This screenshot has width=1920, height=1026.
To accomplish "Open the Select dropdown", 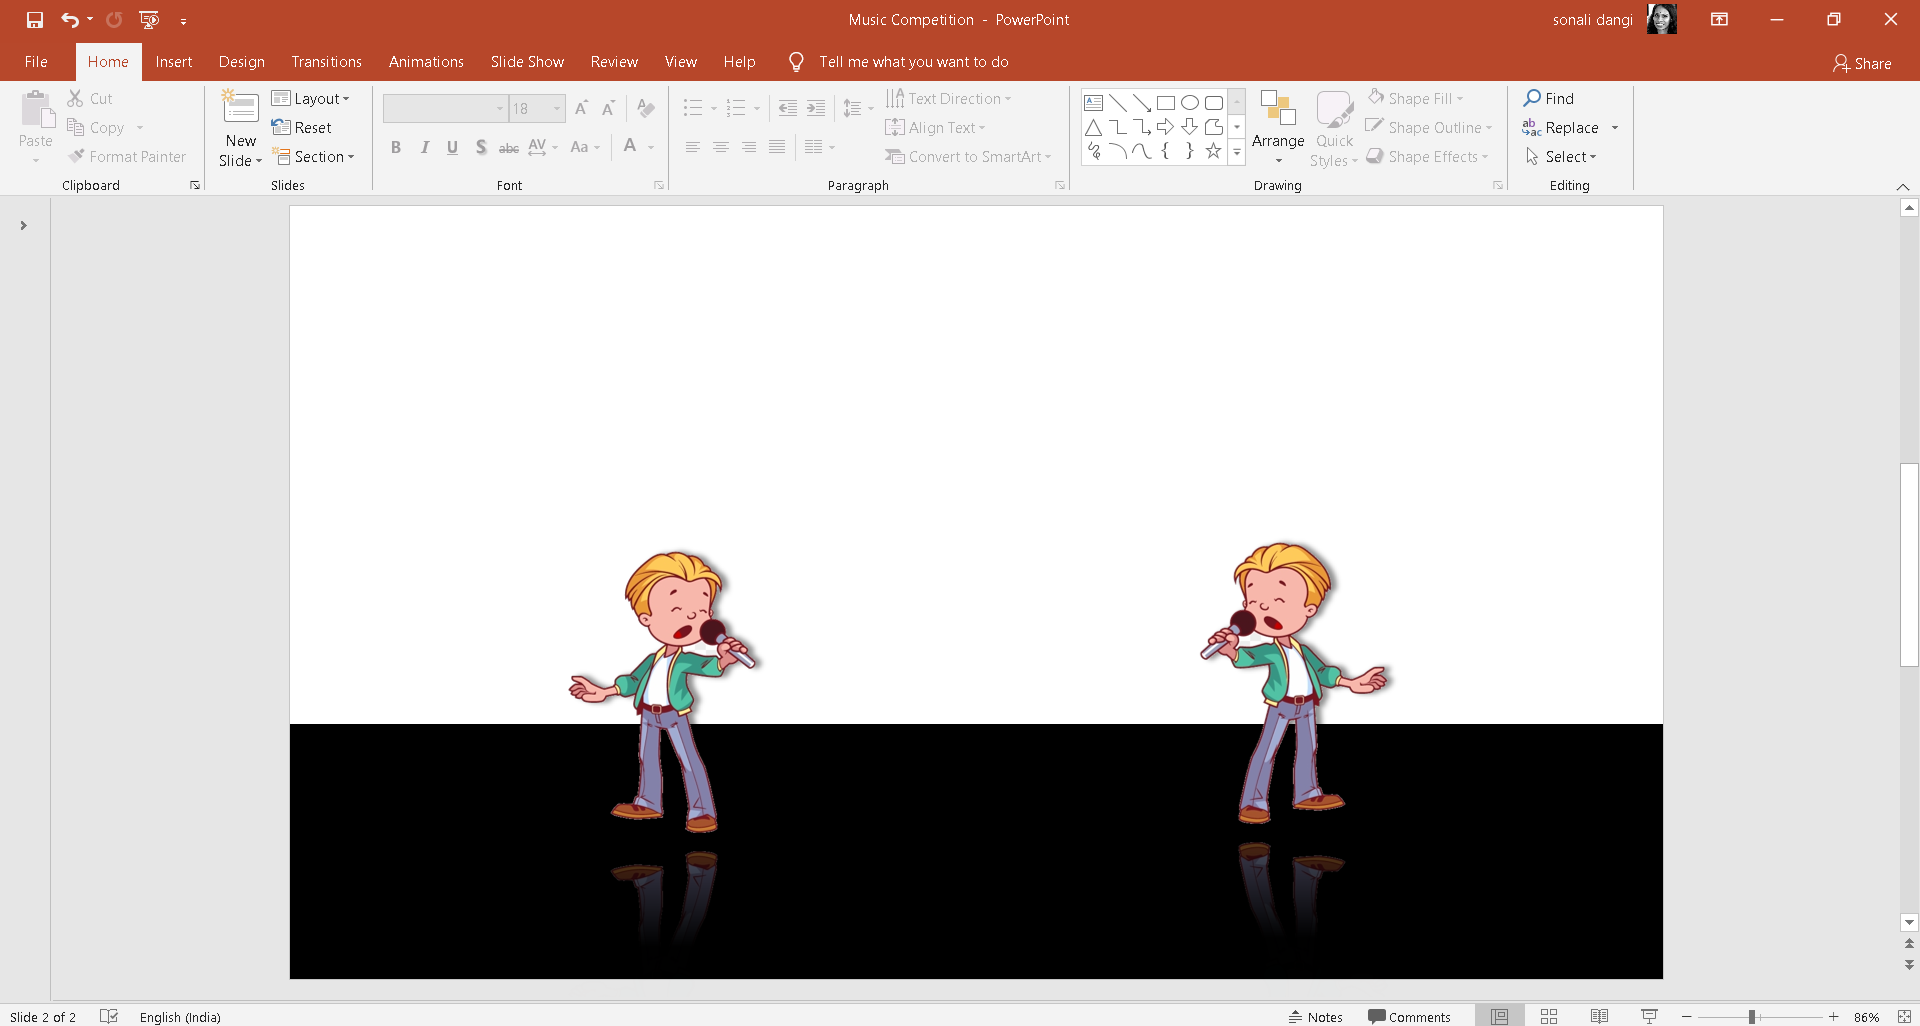I will (1561, 156).
